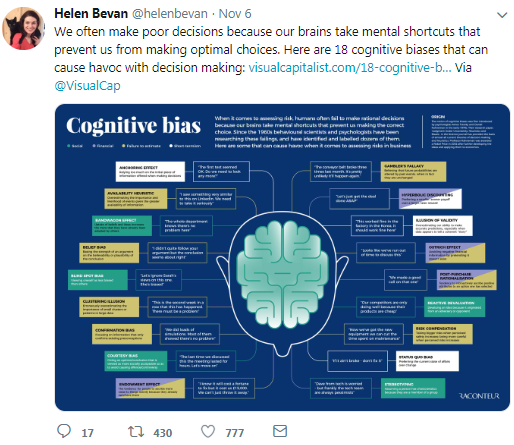514x445 pixels.
Task: Click the green Bandwagon Effect box
Action: coord(122,226)
